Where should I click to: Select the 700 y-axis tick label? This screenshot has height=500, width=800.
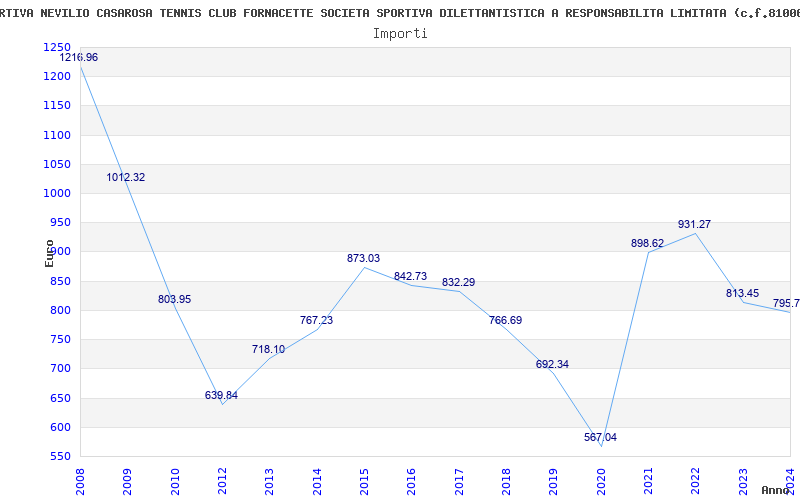click(60, 368)
